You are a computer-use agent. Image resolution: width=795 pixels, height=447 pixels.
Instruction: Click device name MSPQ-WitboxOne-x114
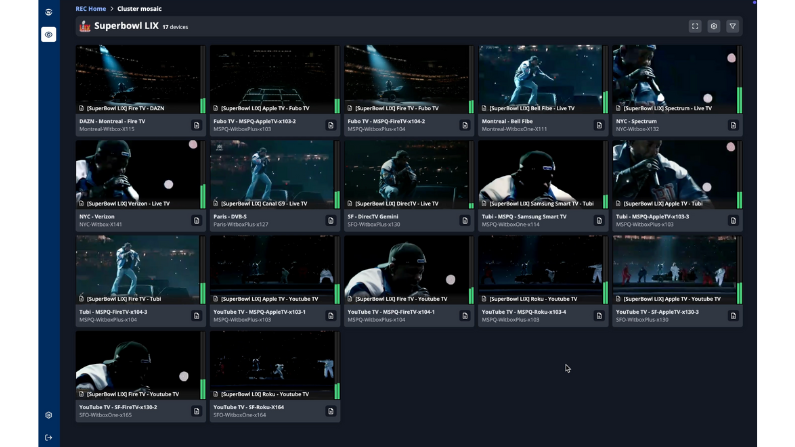pyautogui.click(x=511, y=225)
